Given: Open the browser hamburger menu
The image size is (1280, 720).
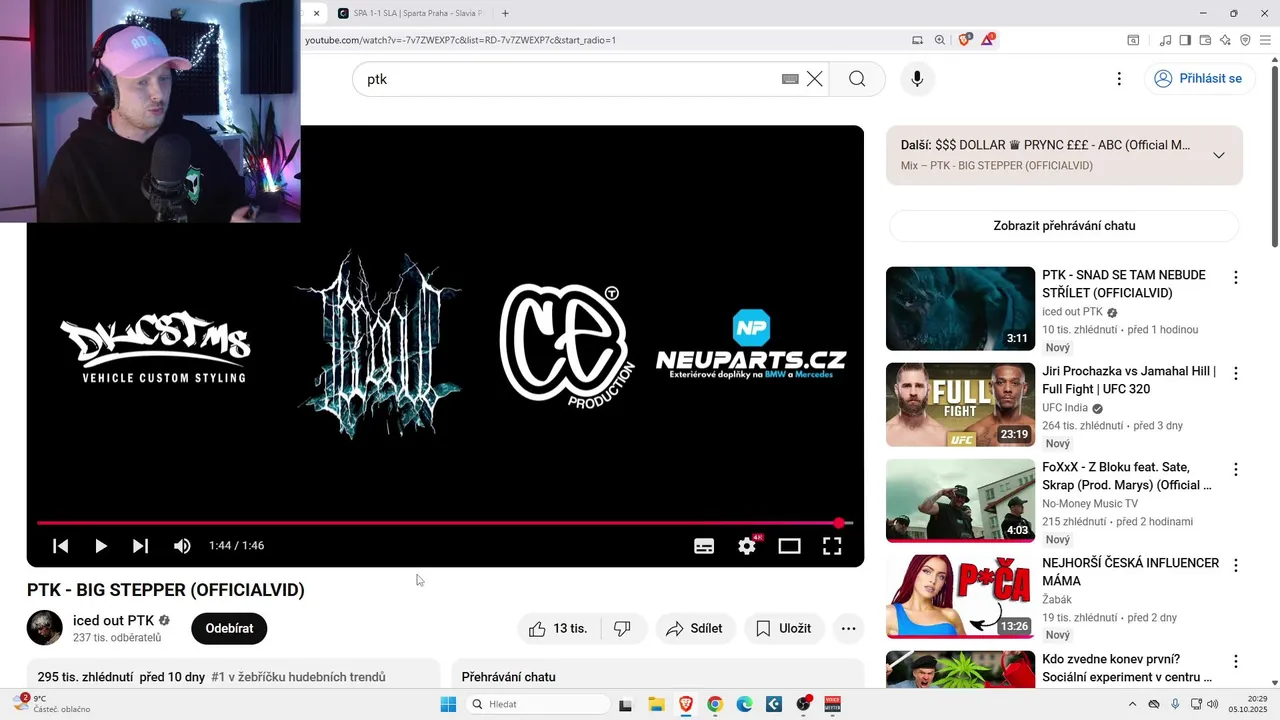Looking at the screenshot, I should [1265, 40].
